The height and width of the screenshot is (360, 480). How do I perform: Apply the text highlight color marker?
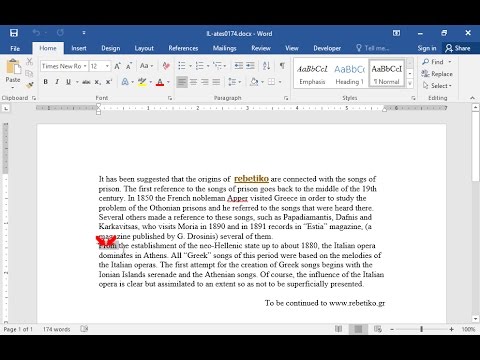(x=142, y=82)
